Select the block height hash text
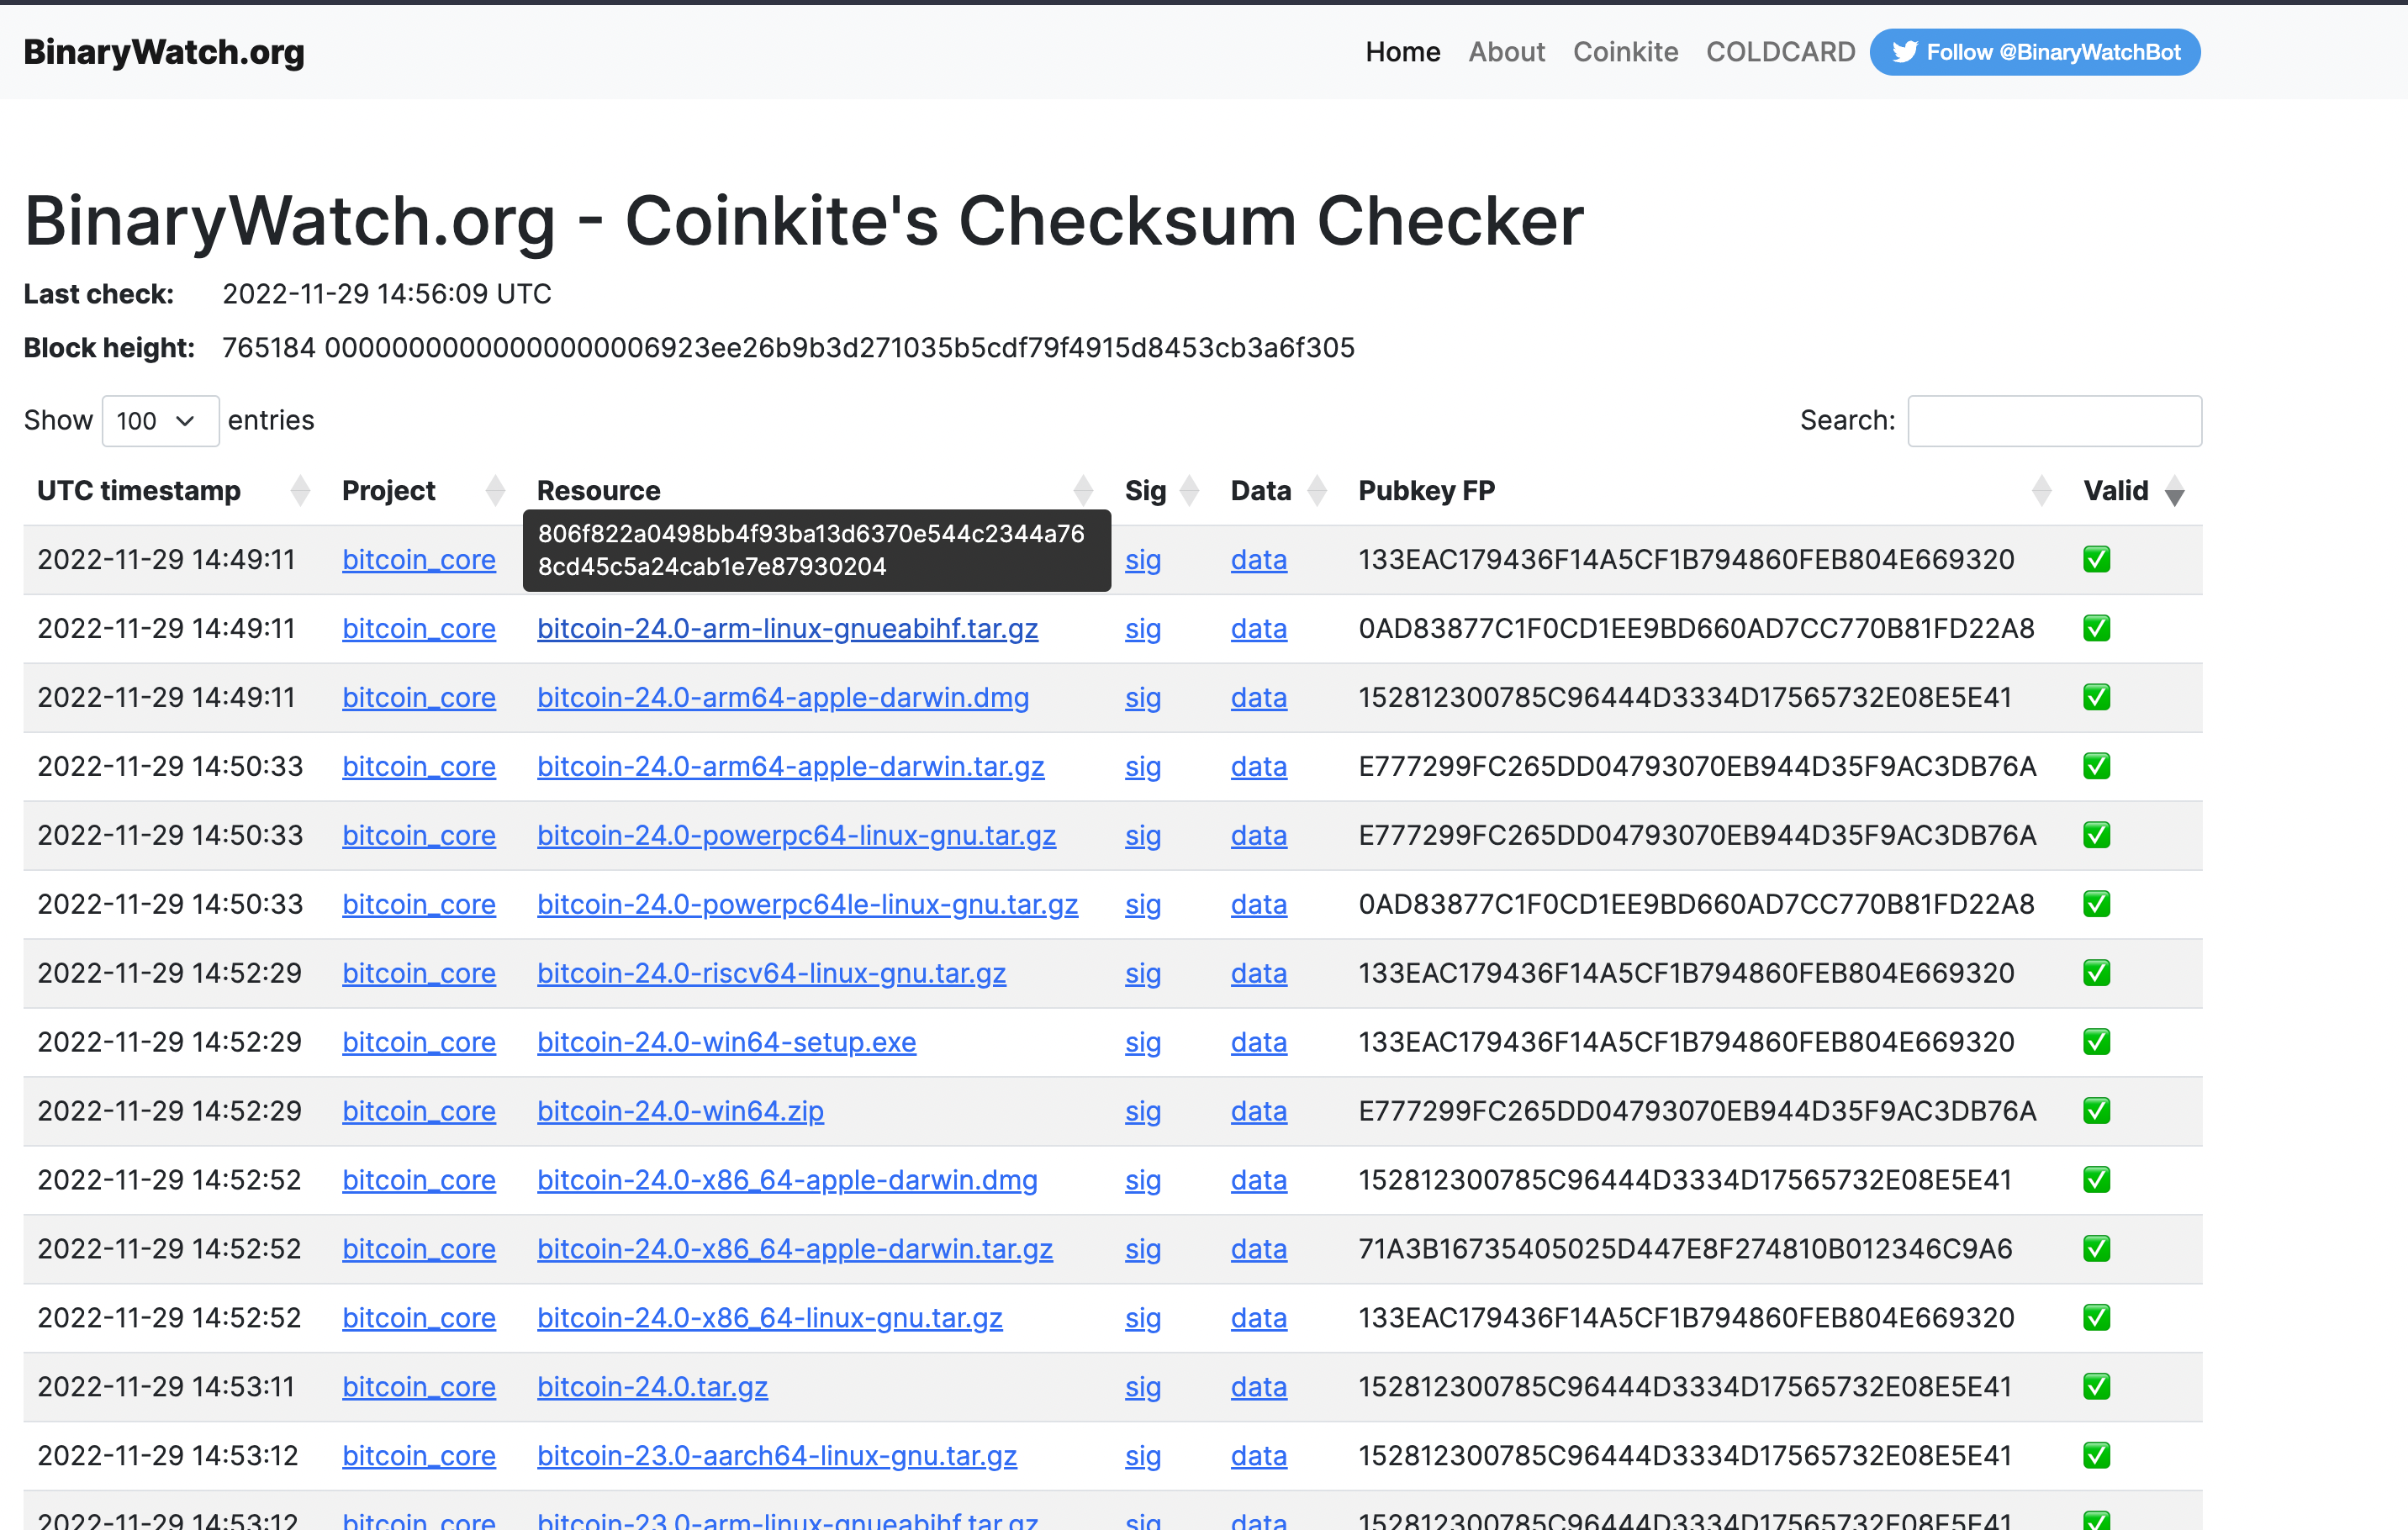 click(x=840, y=348)
